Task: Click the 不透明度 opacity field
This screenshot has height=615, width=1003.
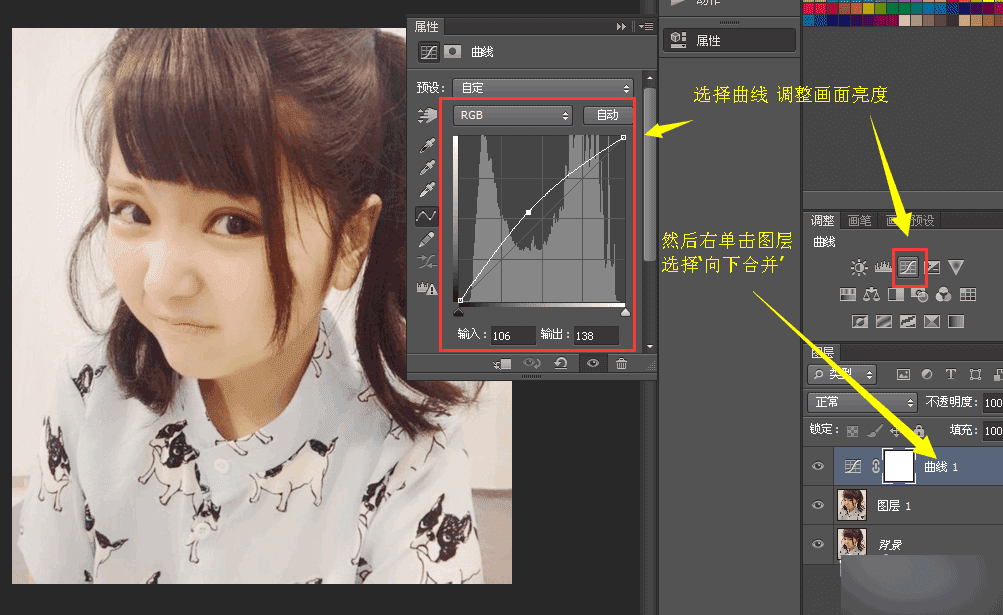Action: coord(993,403)
